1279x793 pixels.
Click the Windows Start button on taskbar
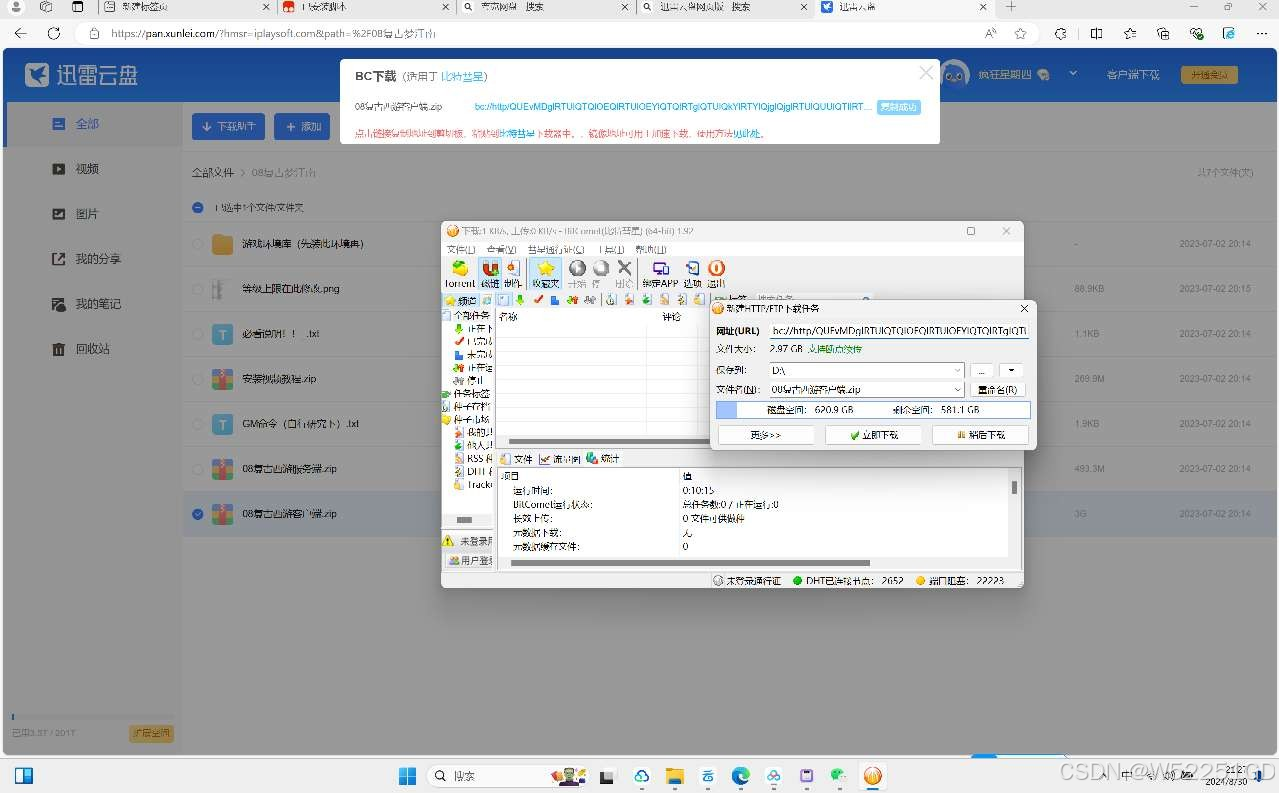coord(408,776)
